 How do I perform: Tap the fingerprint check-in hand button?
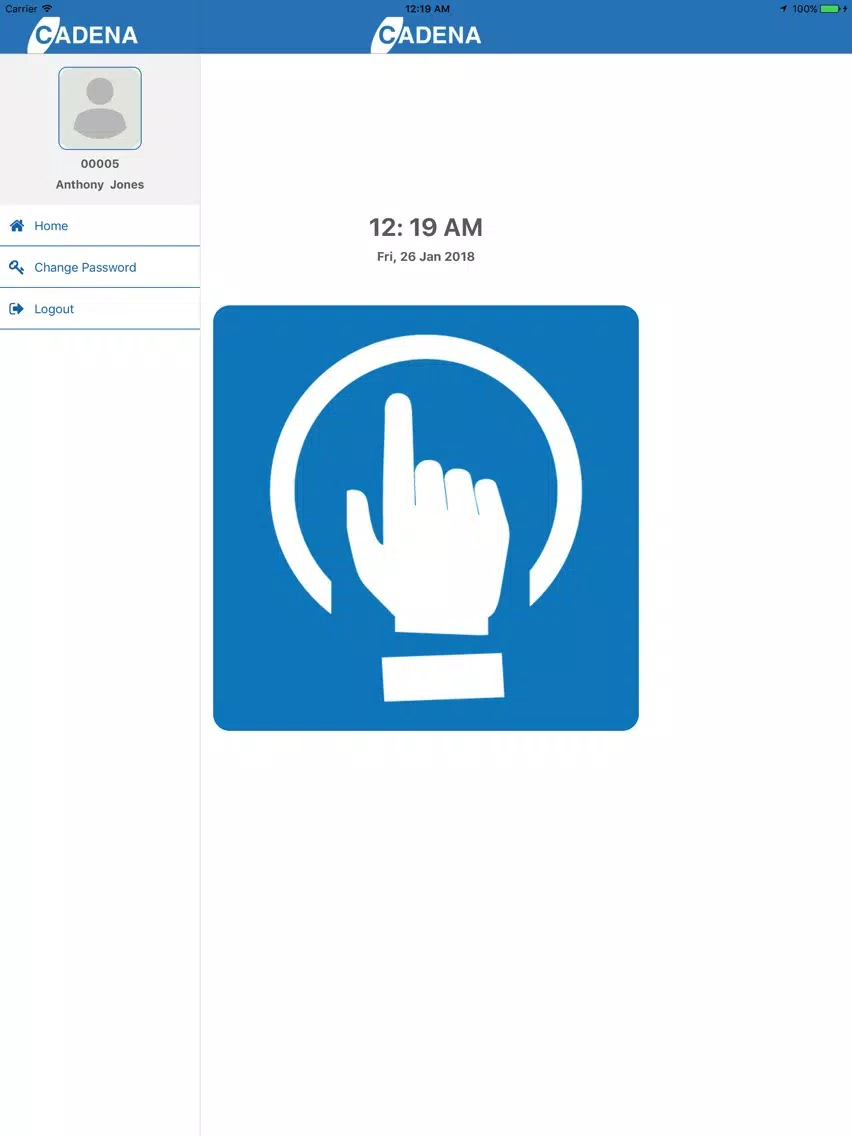pos(426,518)
